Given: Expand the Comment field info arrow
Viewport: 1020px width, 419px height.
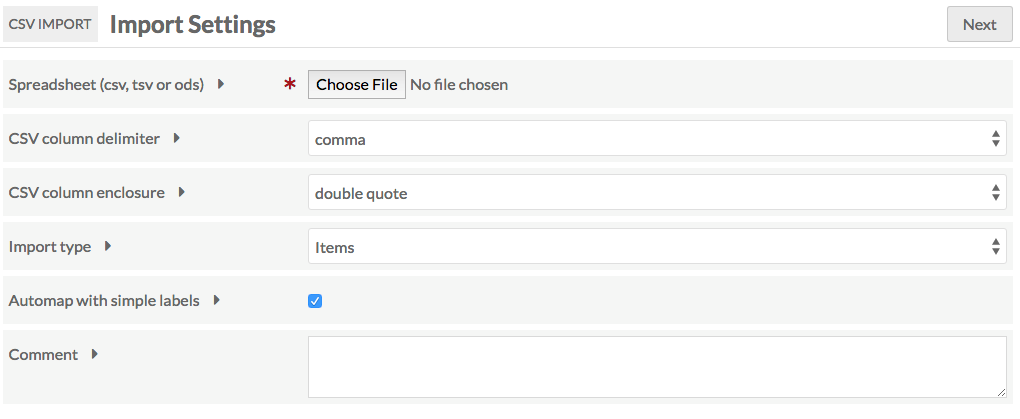Looking at the screenshot, I should click(x=94, y=354).
